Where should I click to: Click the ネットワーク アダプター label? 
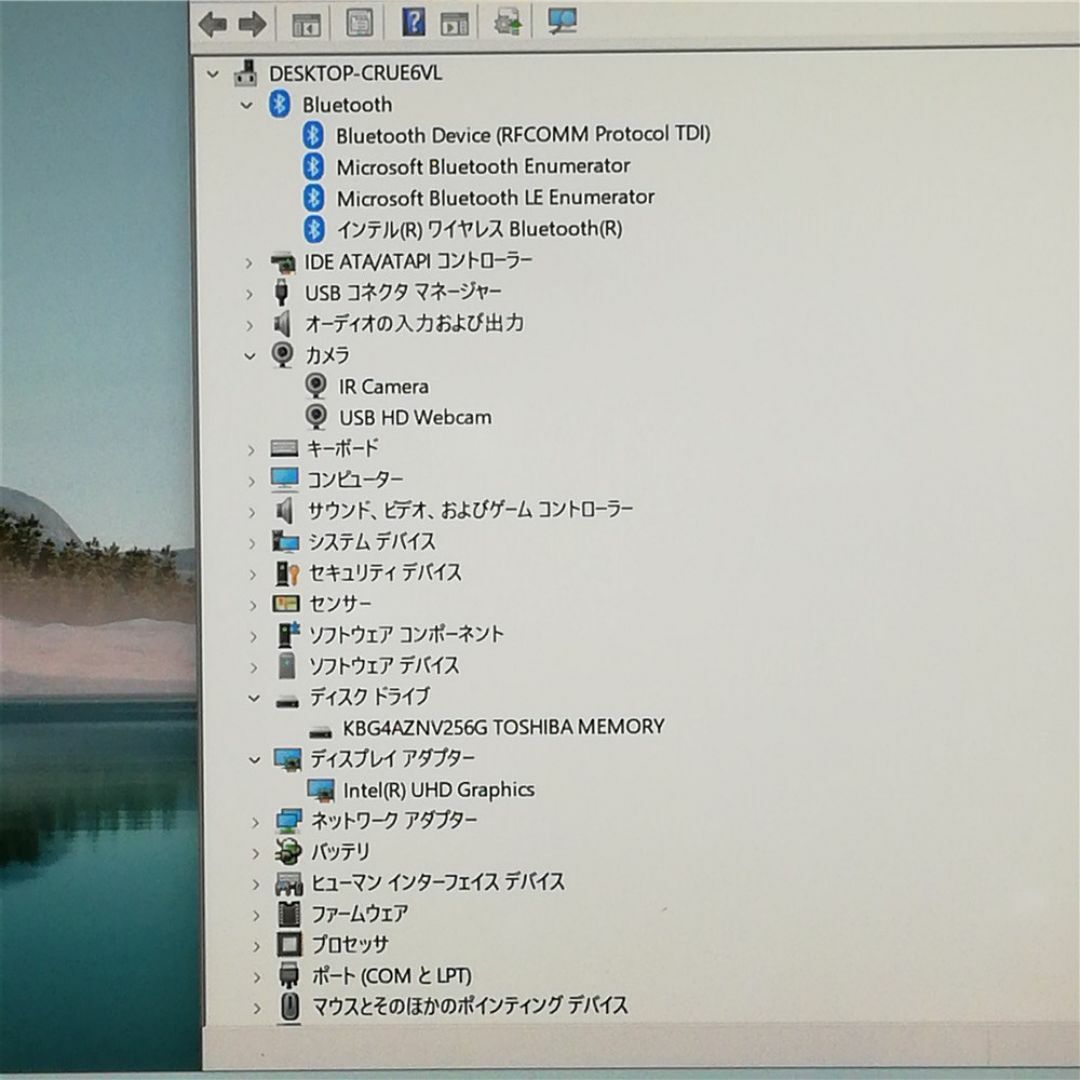coord(393,820)
